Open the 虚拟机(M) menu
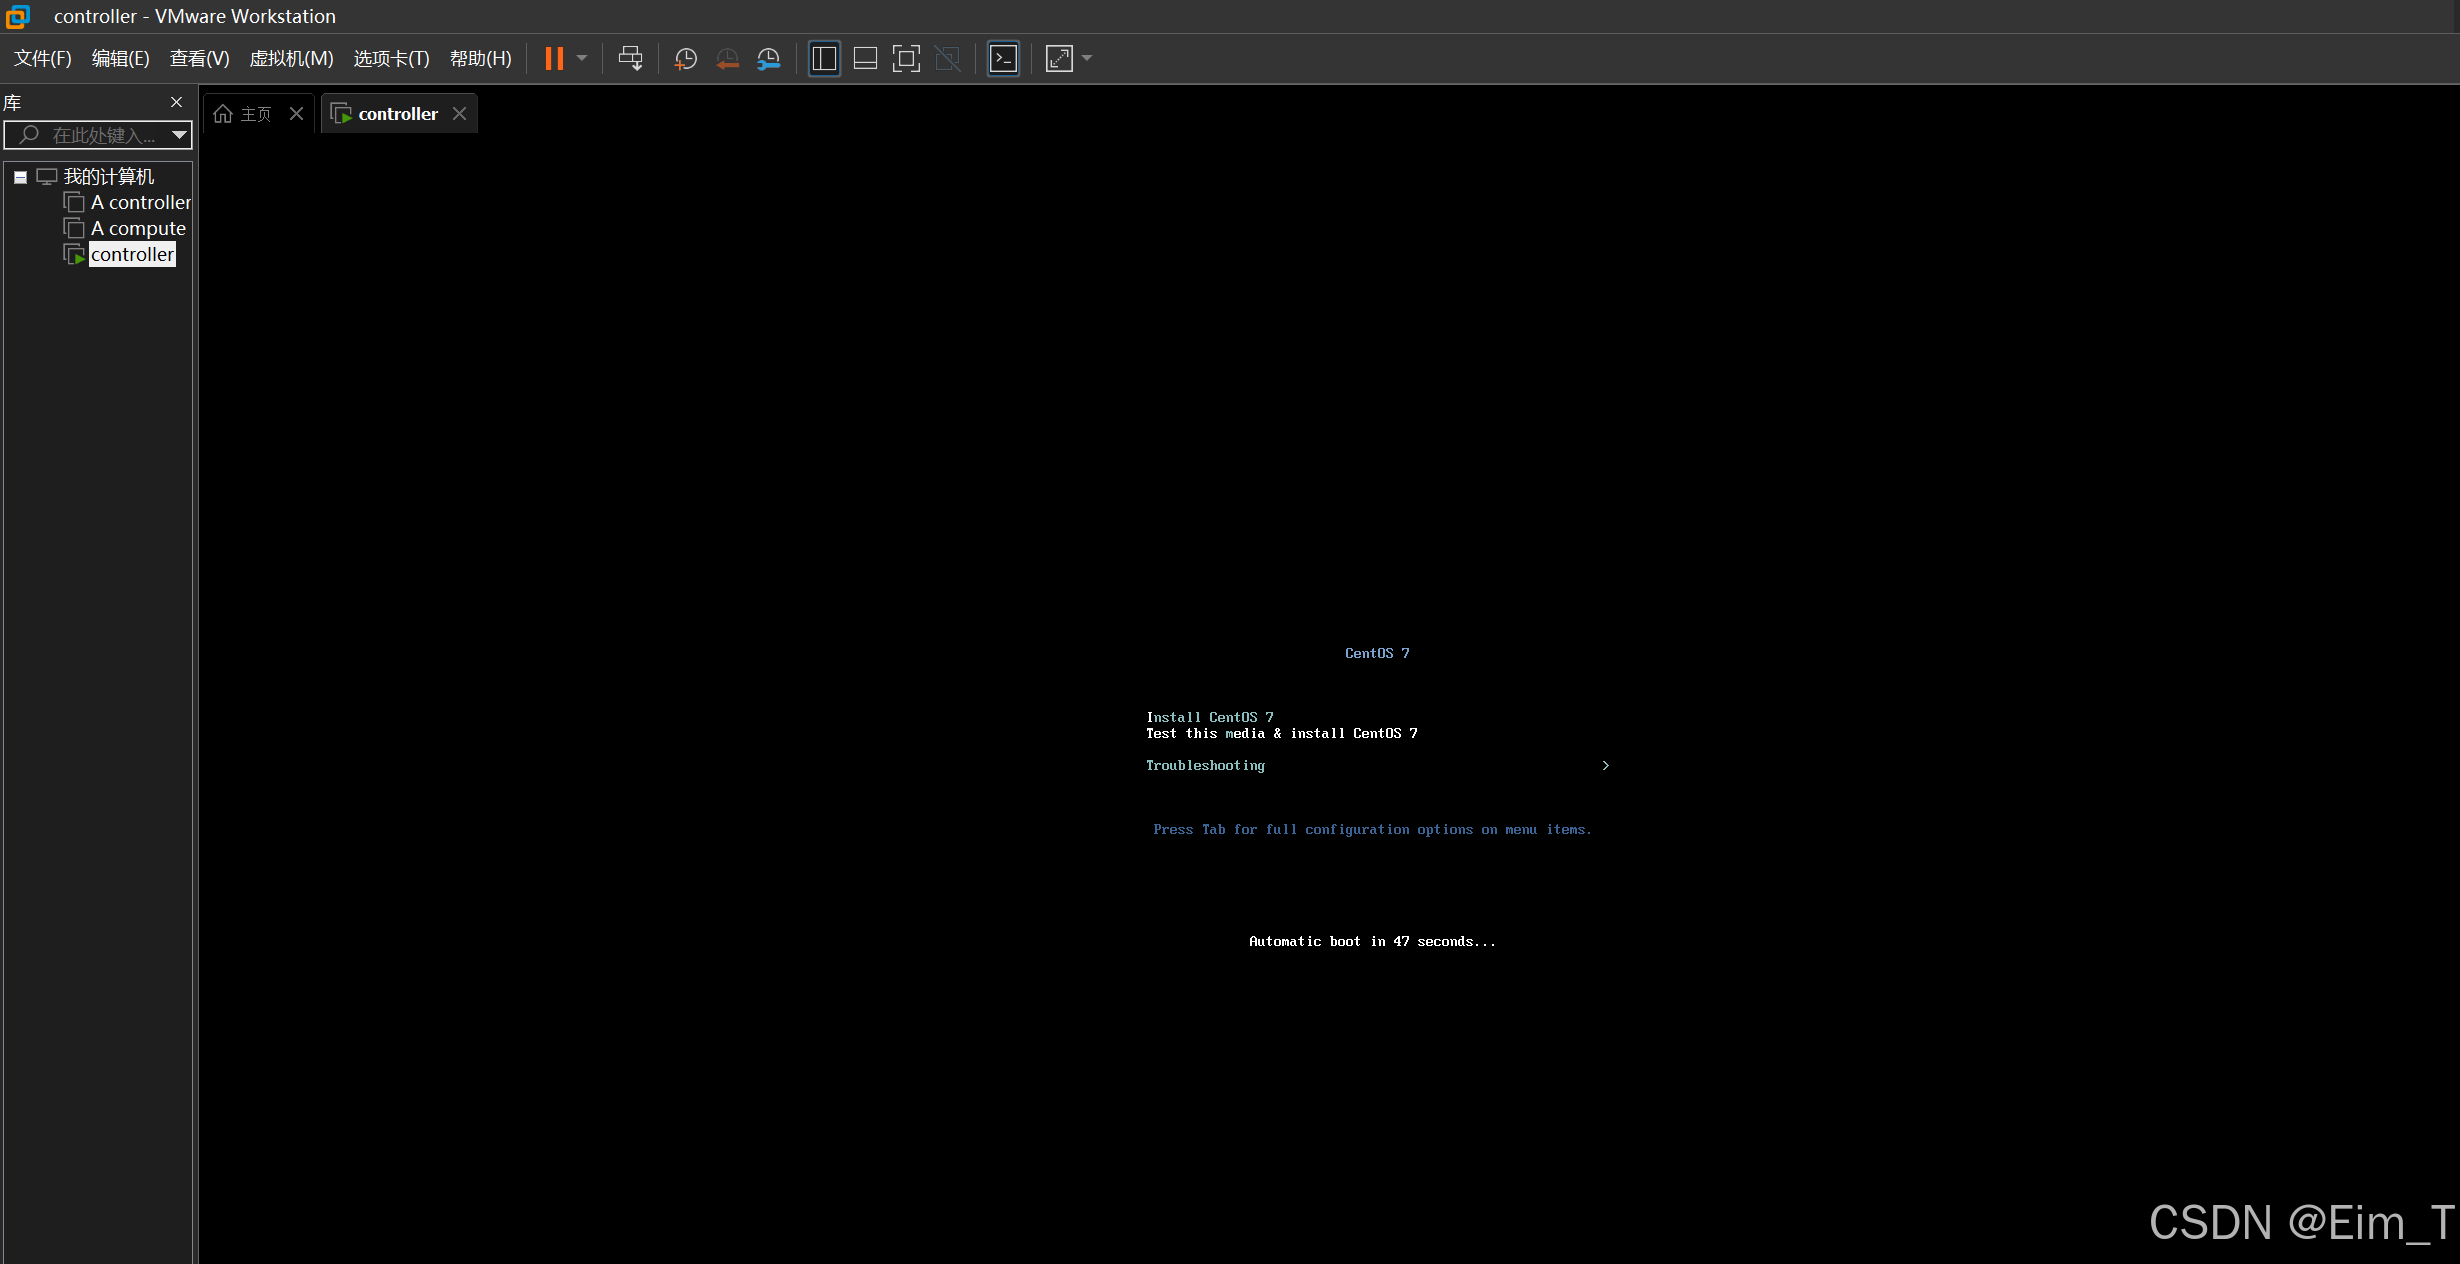 pyautogui.click(x=291, y=59)
